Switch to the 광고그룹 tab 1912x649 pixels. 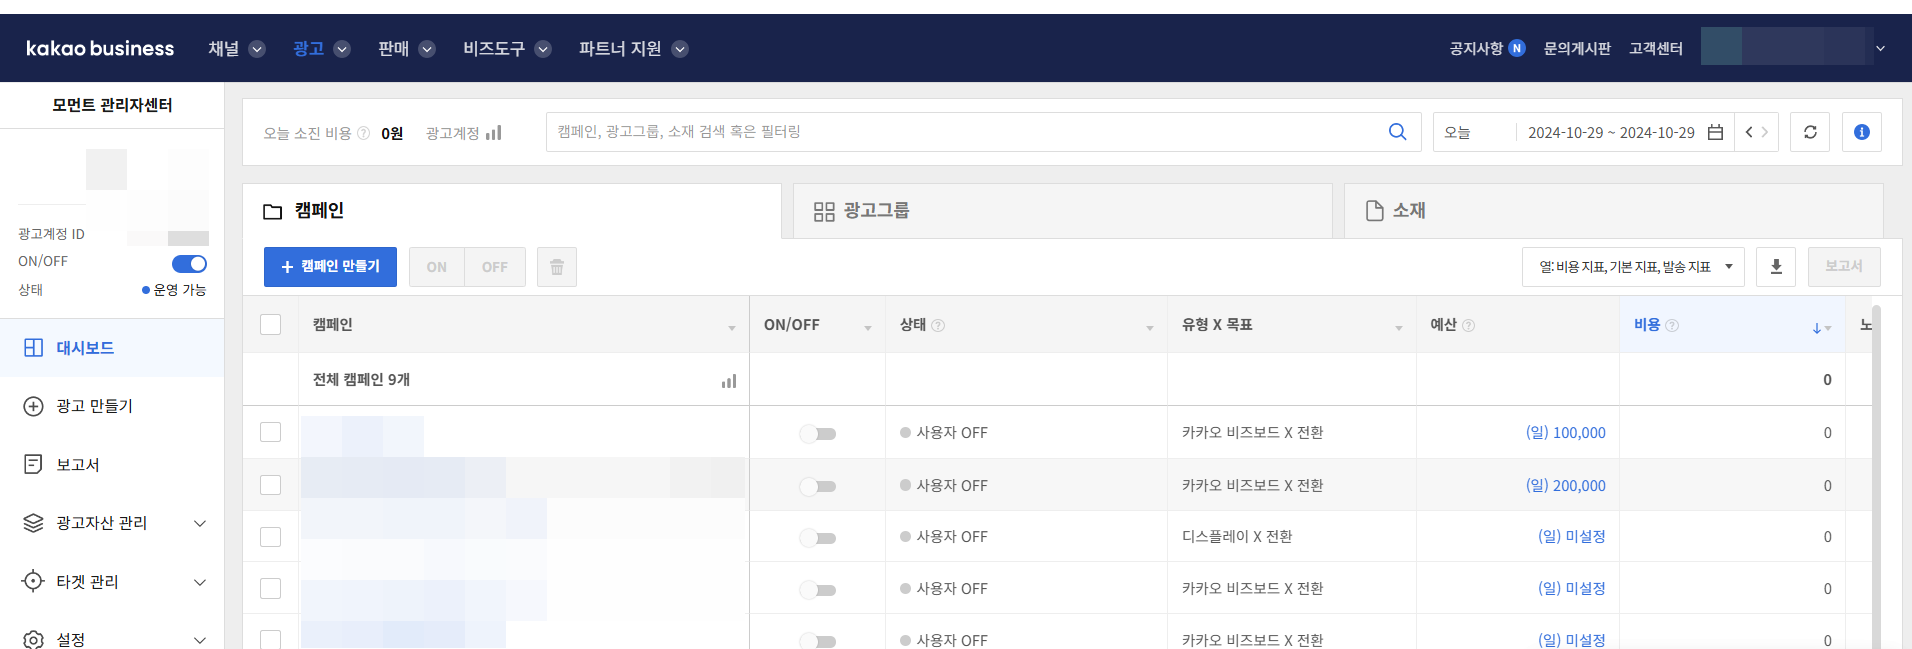click(1062, 211)
